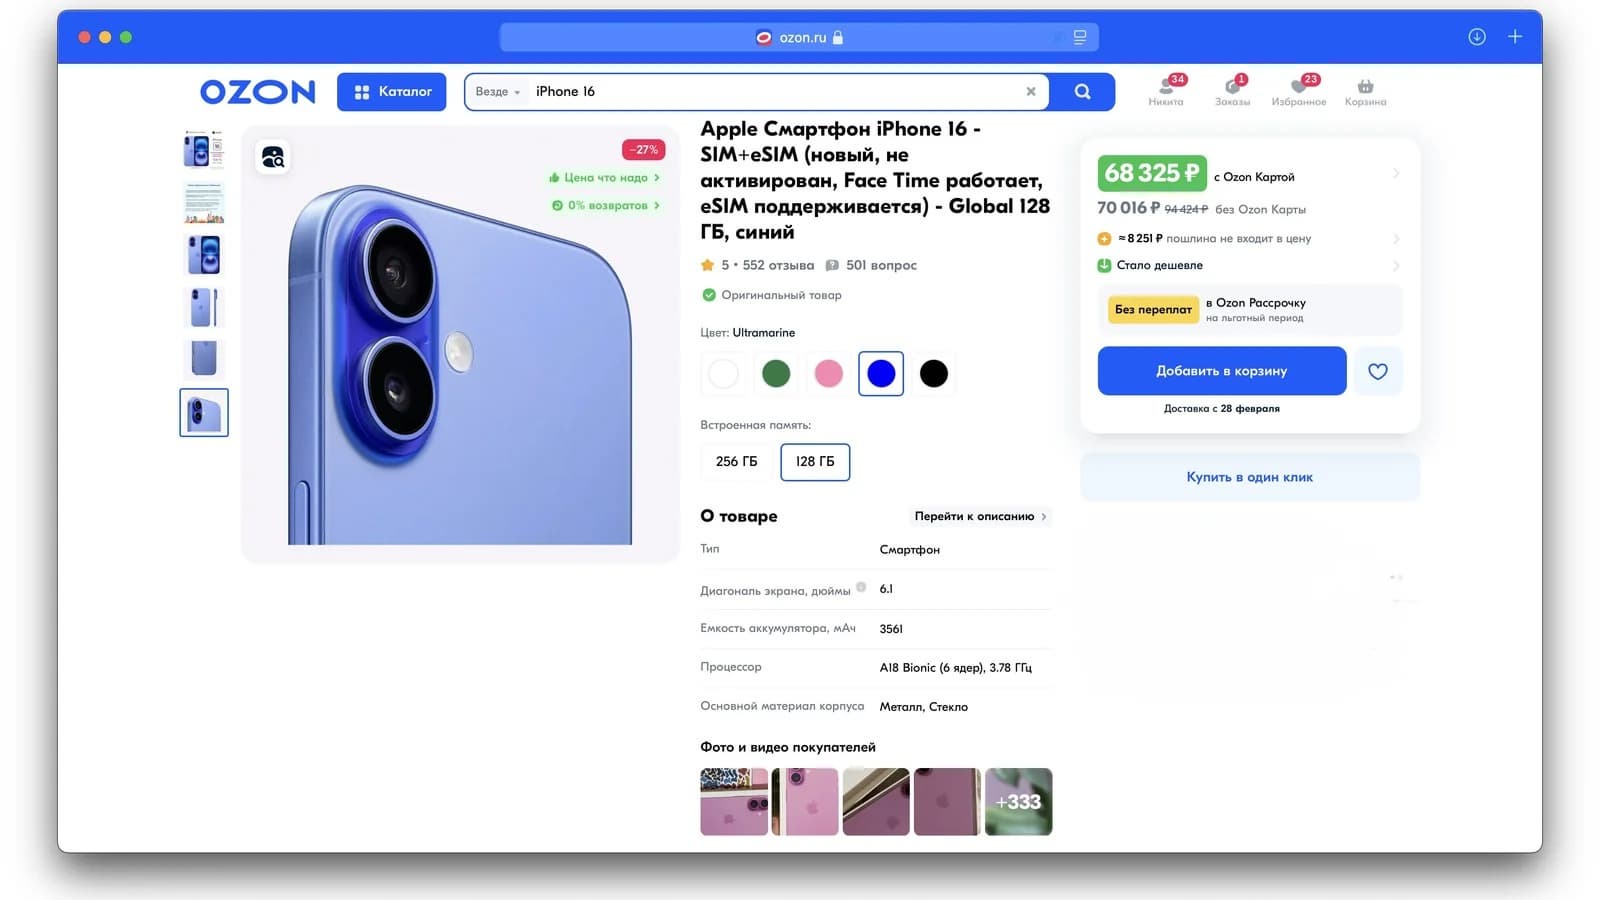The width and height of the screenshot is (1600, 900).
Task: Select the 256 ГБ memory option
Action: coord(737,462)
